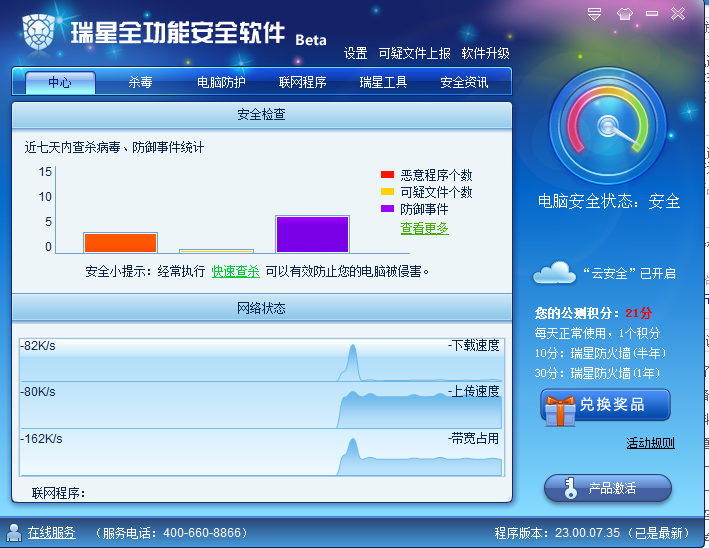Viewport: 709px width, 548px height.
Task: Open the 瑞星工具 tab
Action: click(383, 82)
